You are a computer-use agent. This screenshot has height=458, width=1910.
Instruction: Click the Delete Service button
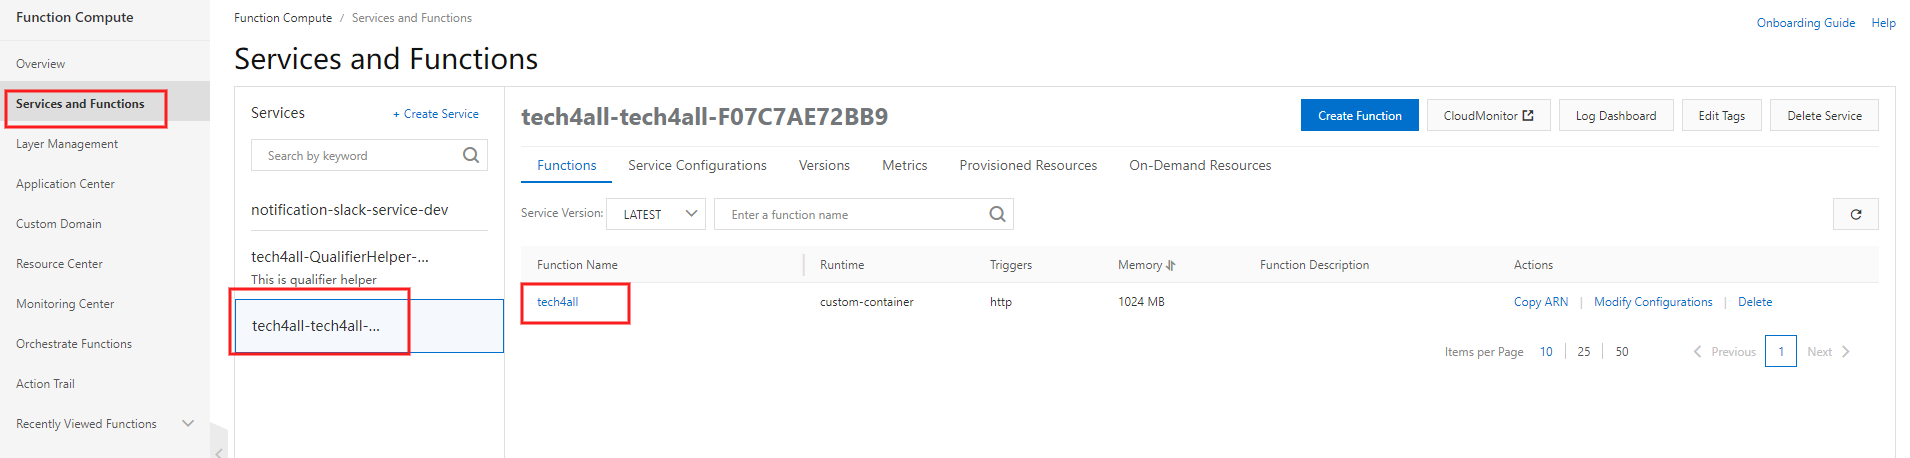click(x=1824, y=115)
